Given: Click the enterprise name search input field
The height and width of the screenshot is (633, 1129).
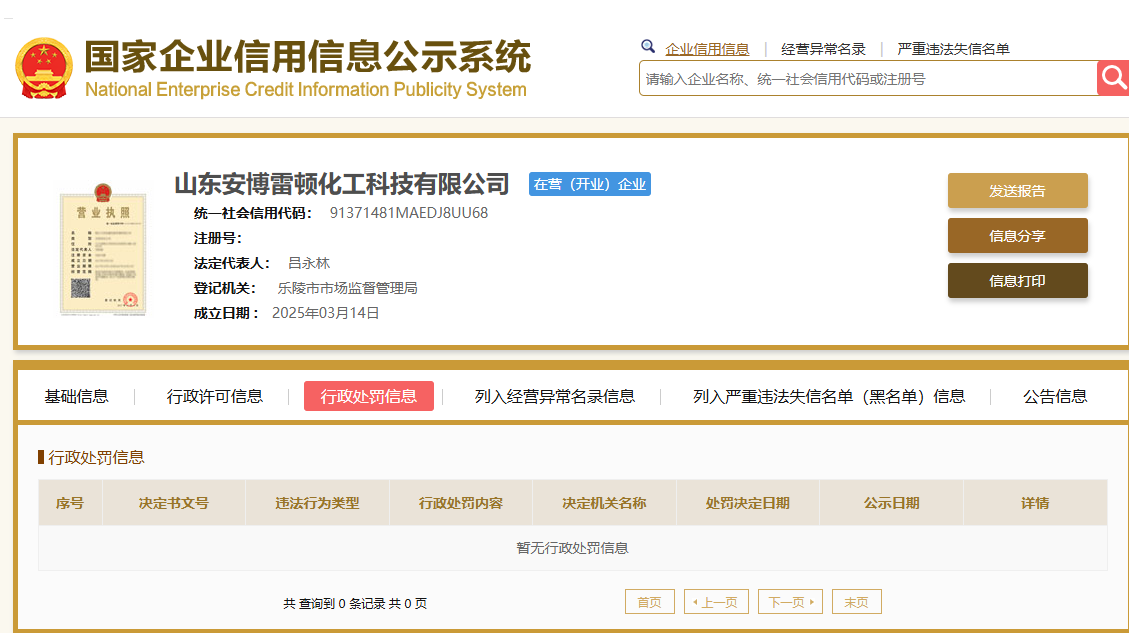Looking at the screenshot, I should pyautogui.click(x=867, y=79).
